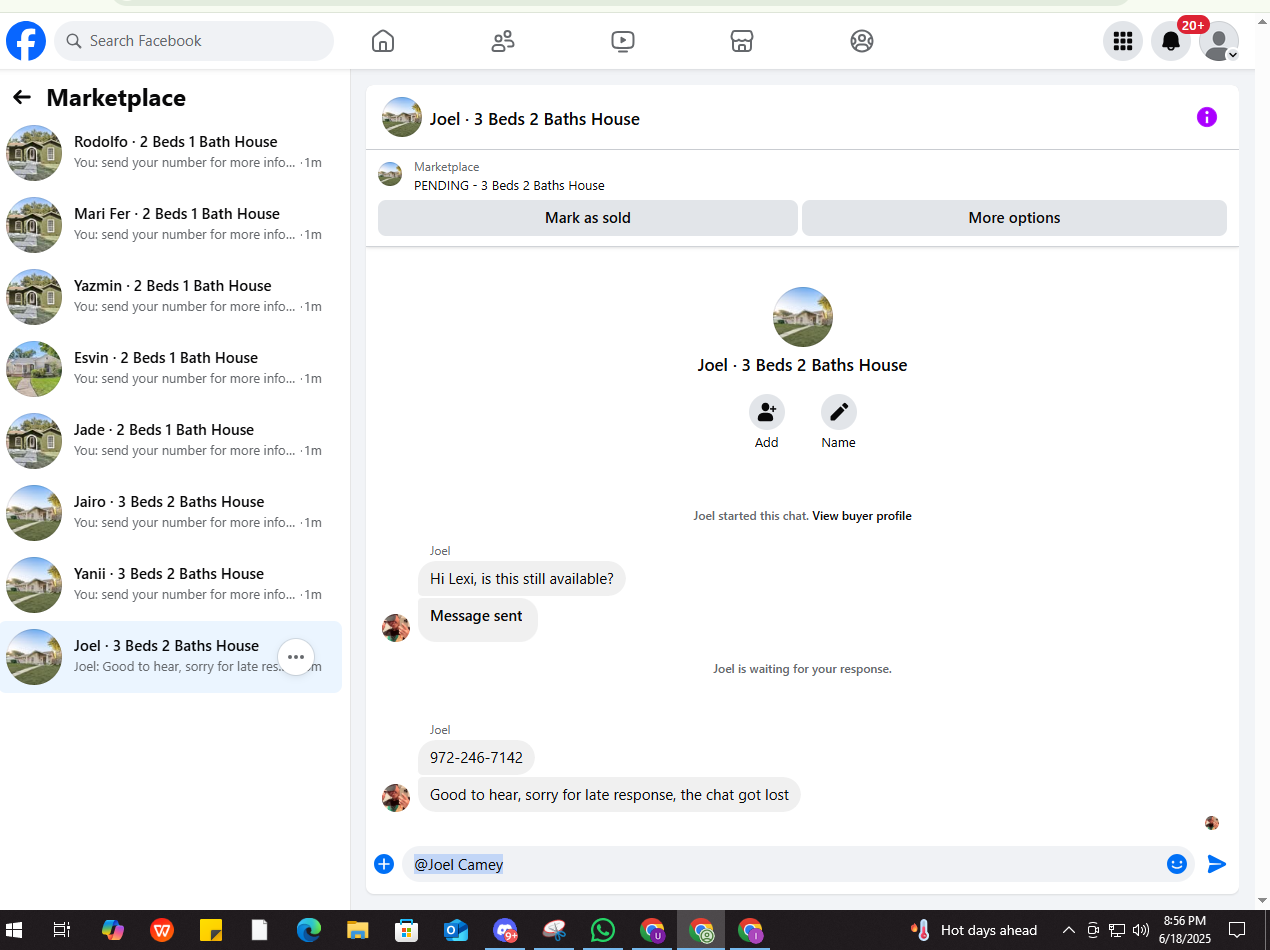Click the Mark as sold button
Viewport: 1270px width, 950px height.
tap(588, 218)
